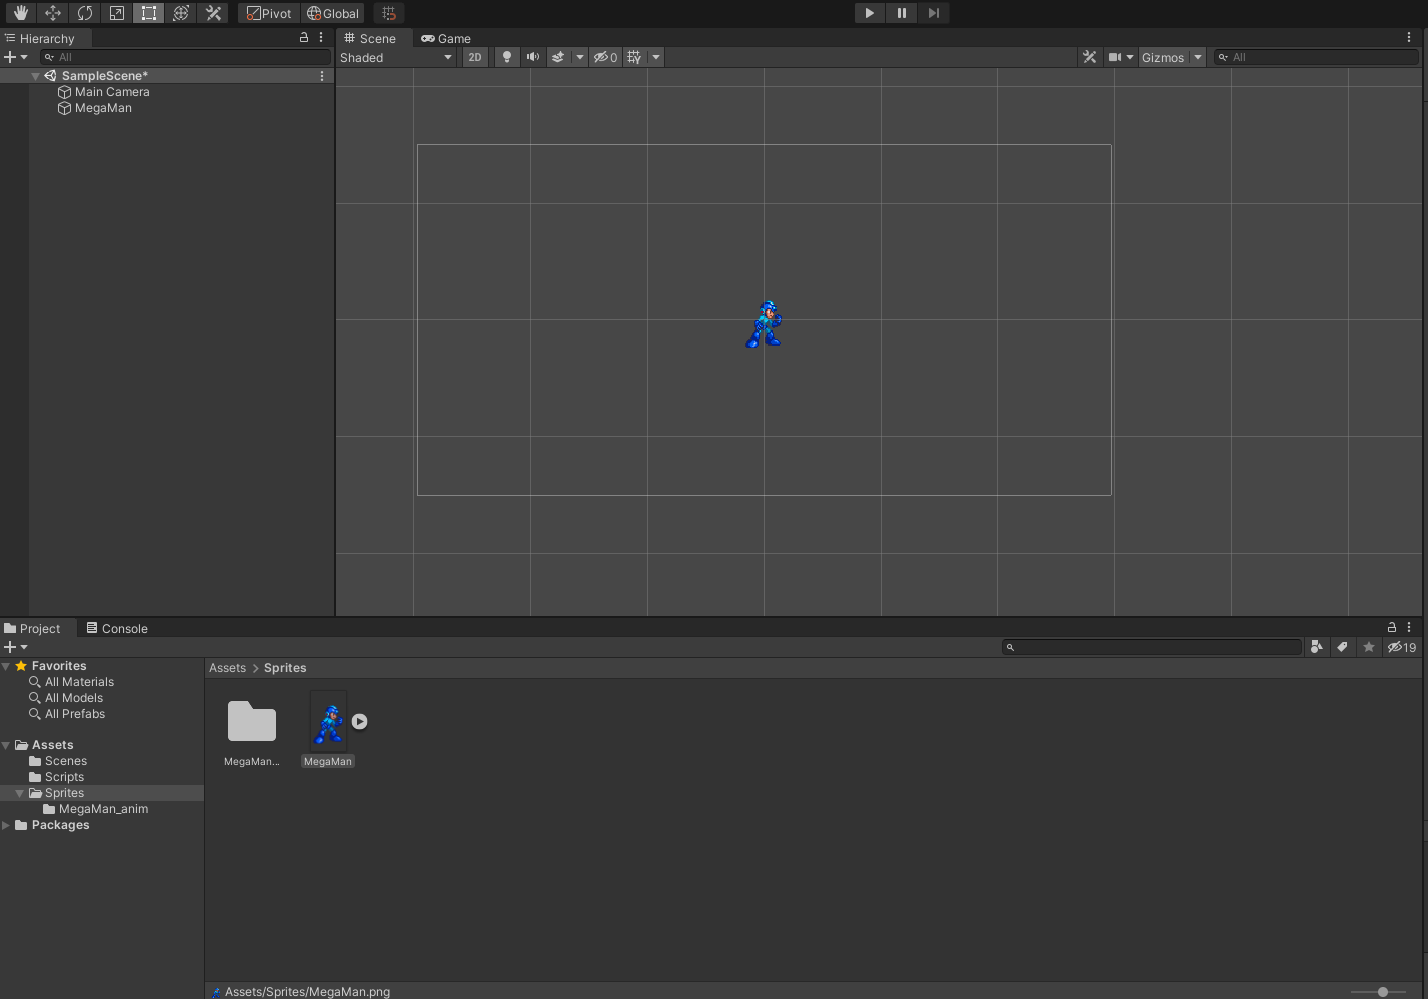Toggle Gizmos button
Image resolution: width=1428 pixels, height=999 pixels.
tap(1163, 57)
